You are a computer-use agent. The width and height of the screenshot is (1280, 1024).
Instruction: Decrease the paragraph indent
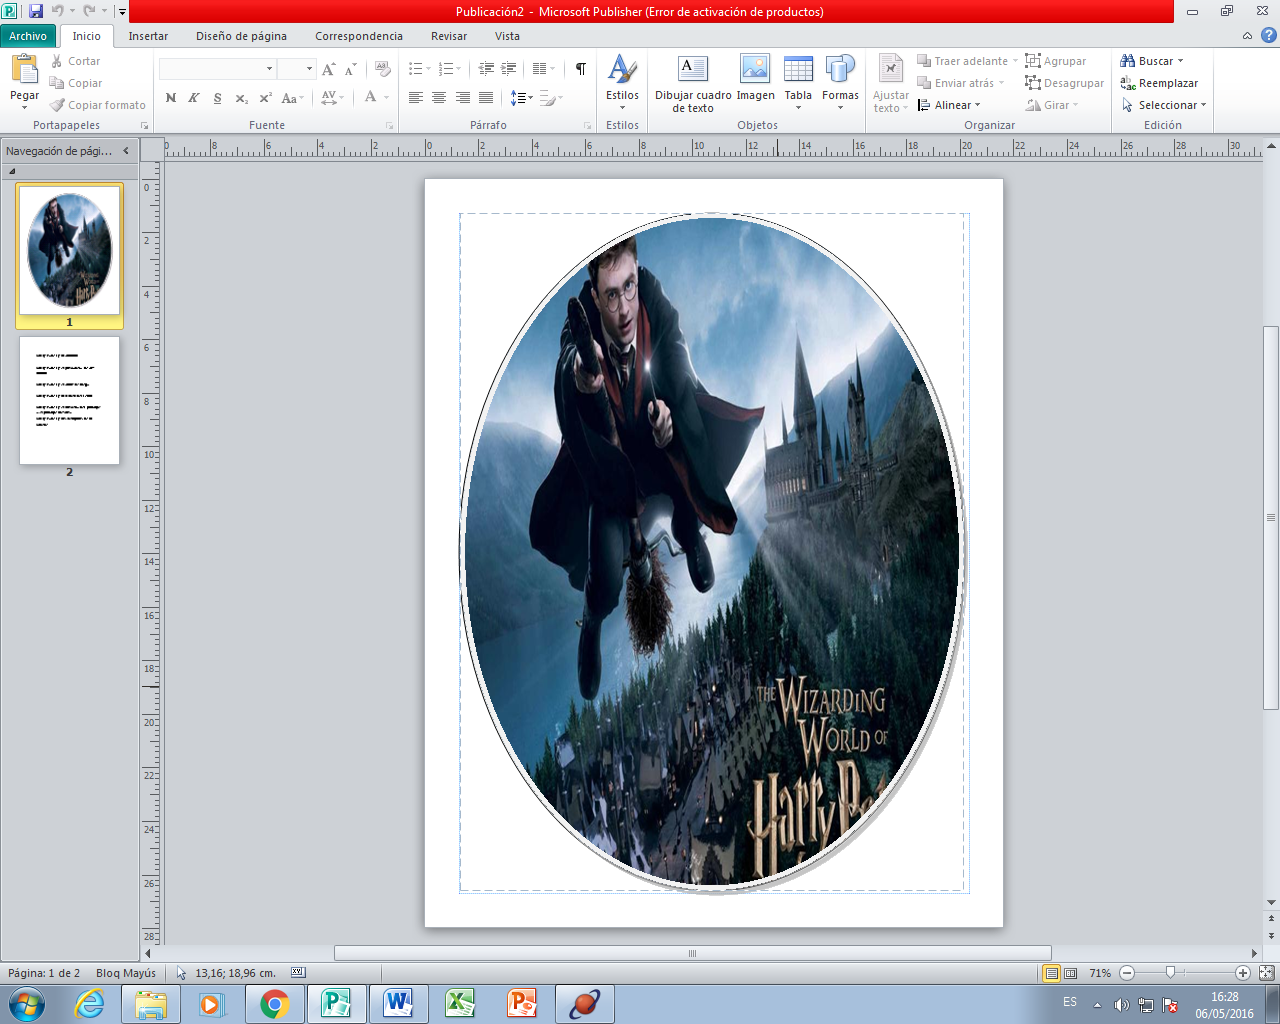pyautogui.click(x=486, y=69)
